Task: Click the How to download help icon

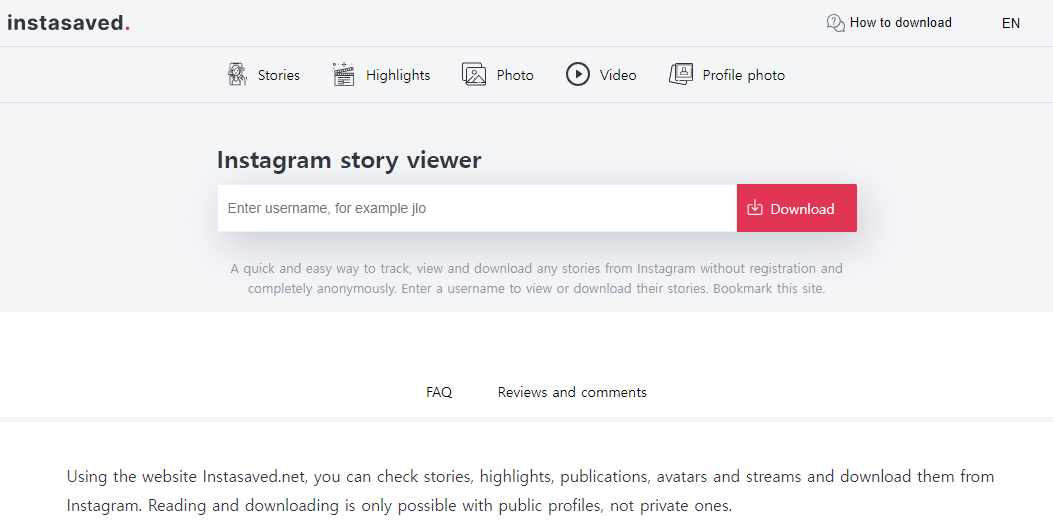Action: click(835, 23)
